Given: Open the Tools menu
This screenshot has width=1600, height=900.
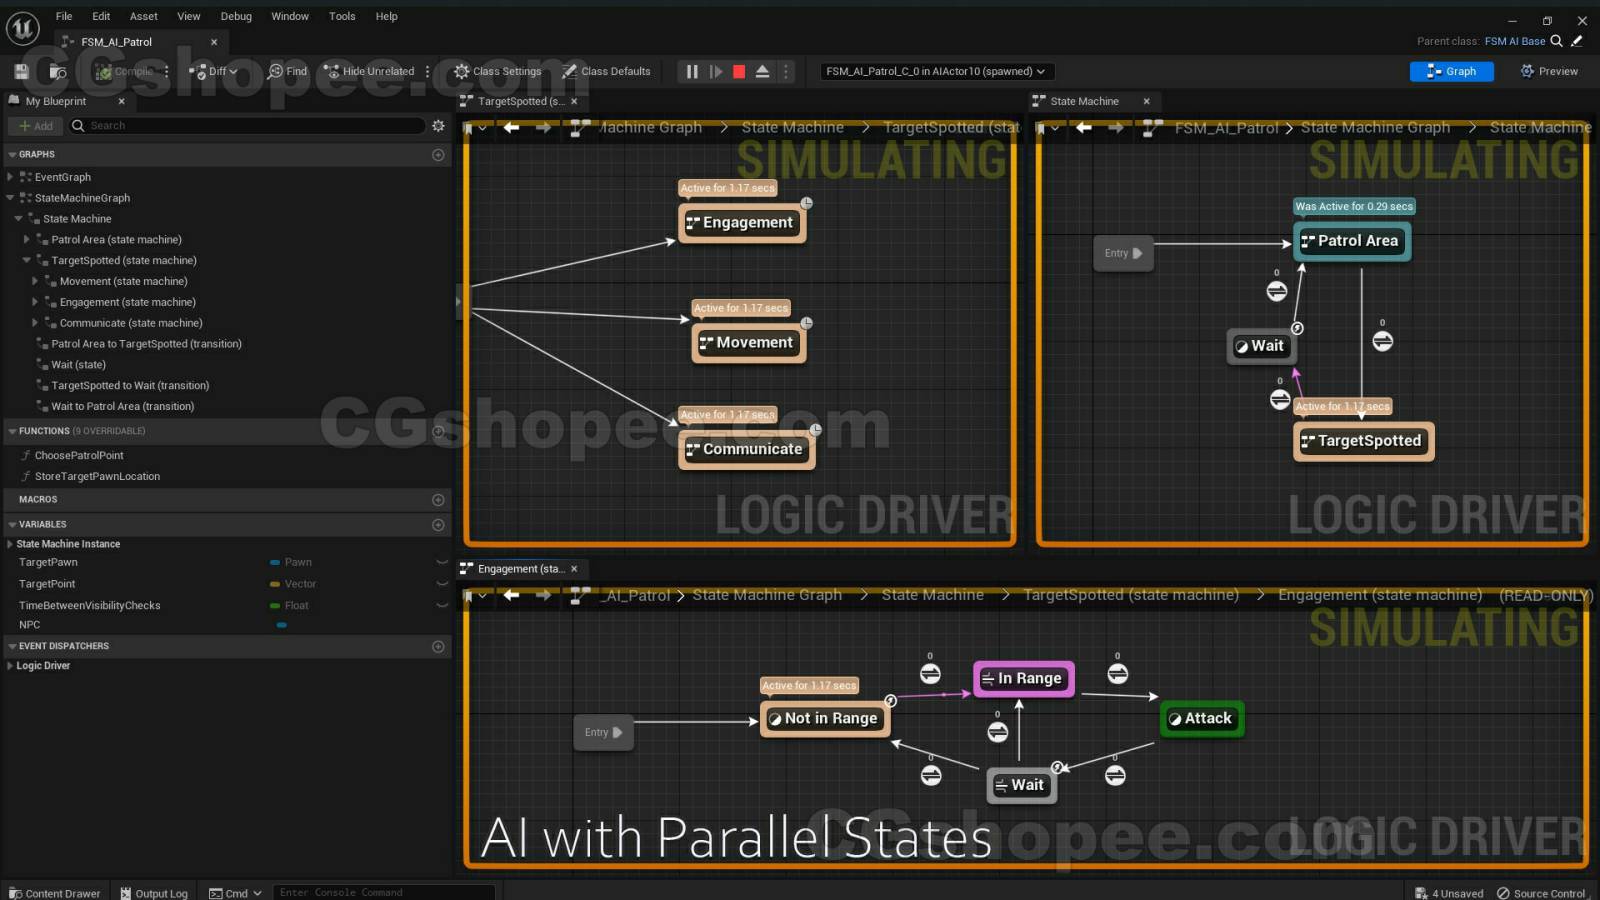Looking at the screenshot, I should point(342,16).
